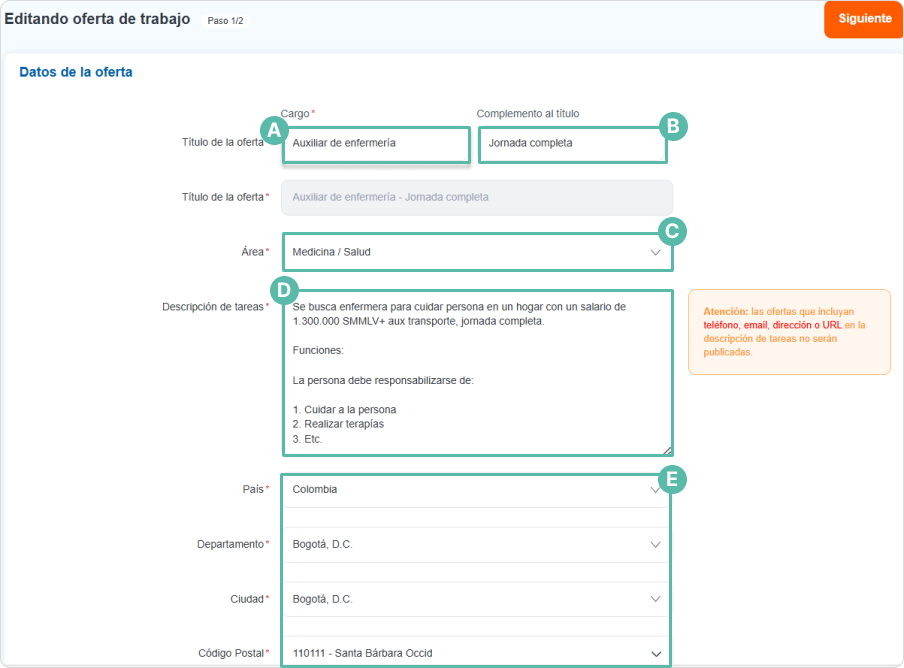Click the Editando oferta de trabajo page title
The width and height of the screenshot is (904, 668).
tap(97, 19)
